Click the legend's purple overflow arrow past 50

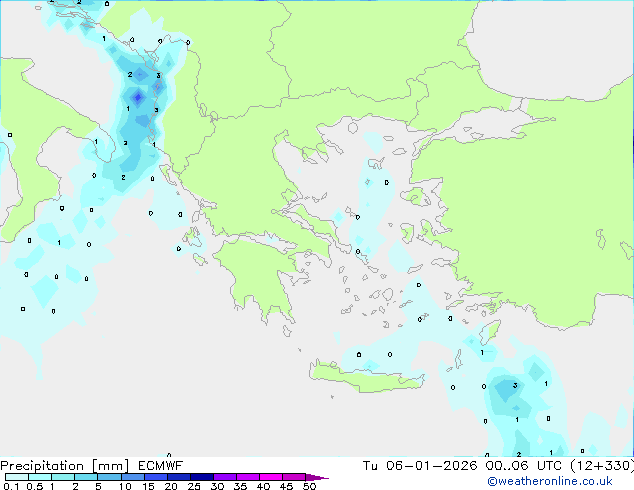click(x=317, y=477)
